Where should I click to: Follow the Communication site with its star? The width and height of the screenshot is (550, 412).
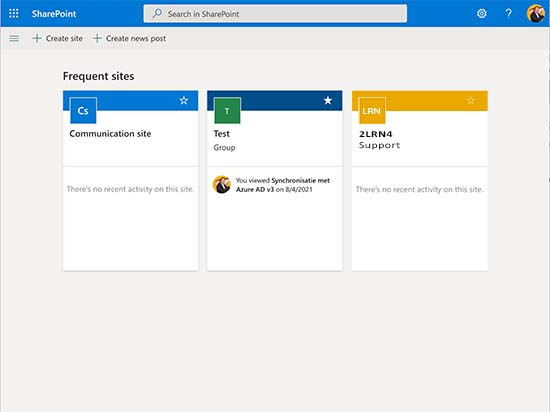(184, 101)
